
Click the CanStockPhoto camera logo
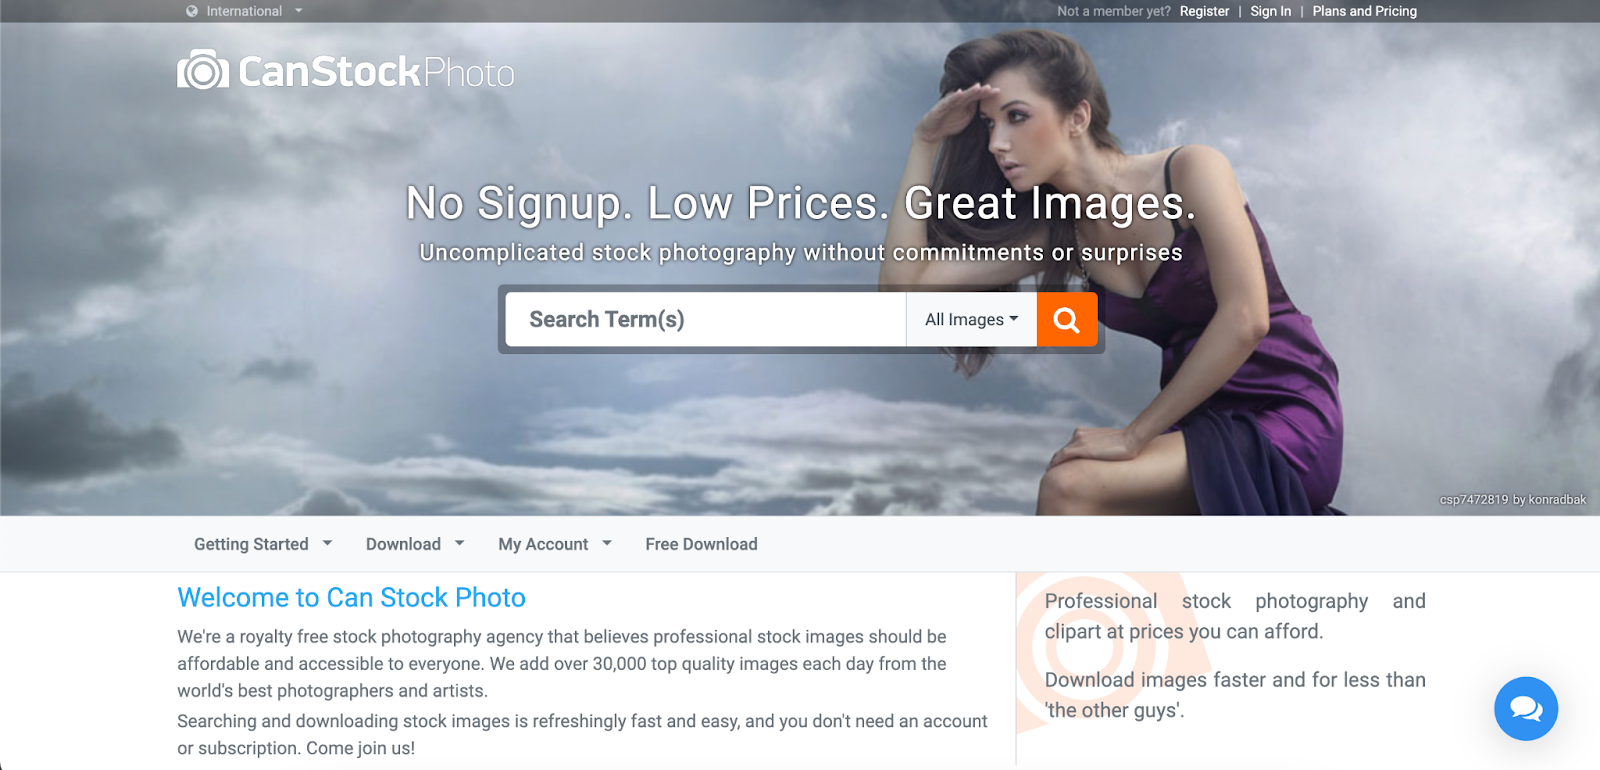(x=203, y=70)
